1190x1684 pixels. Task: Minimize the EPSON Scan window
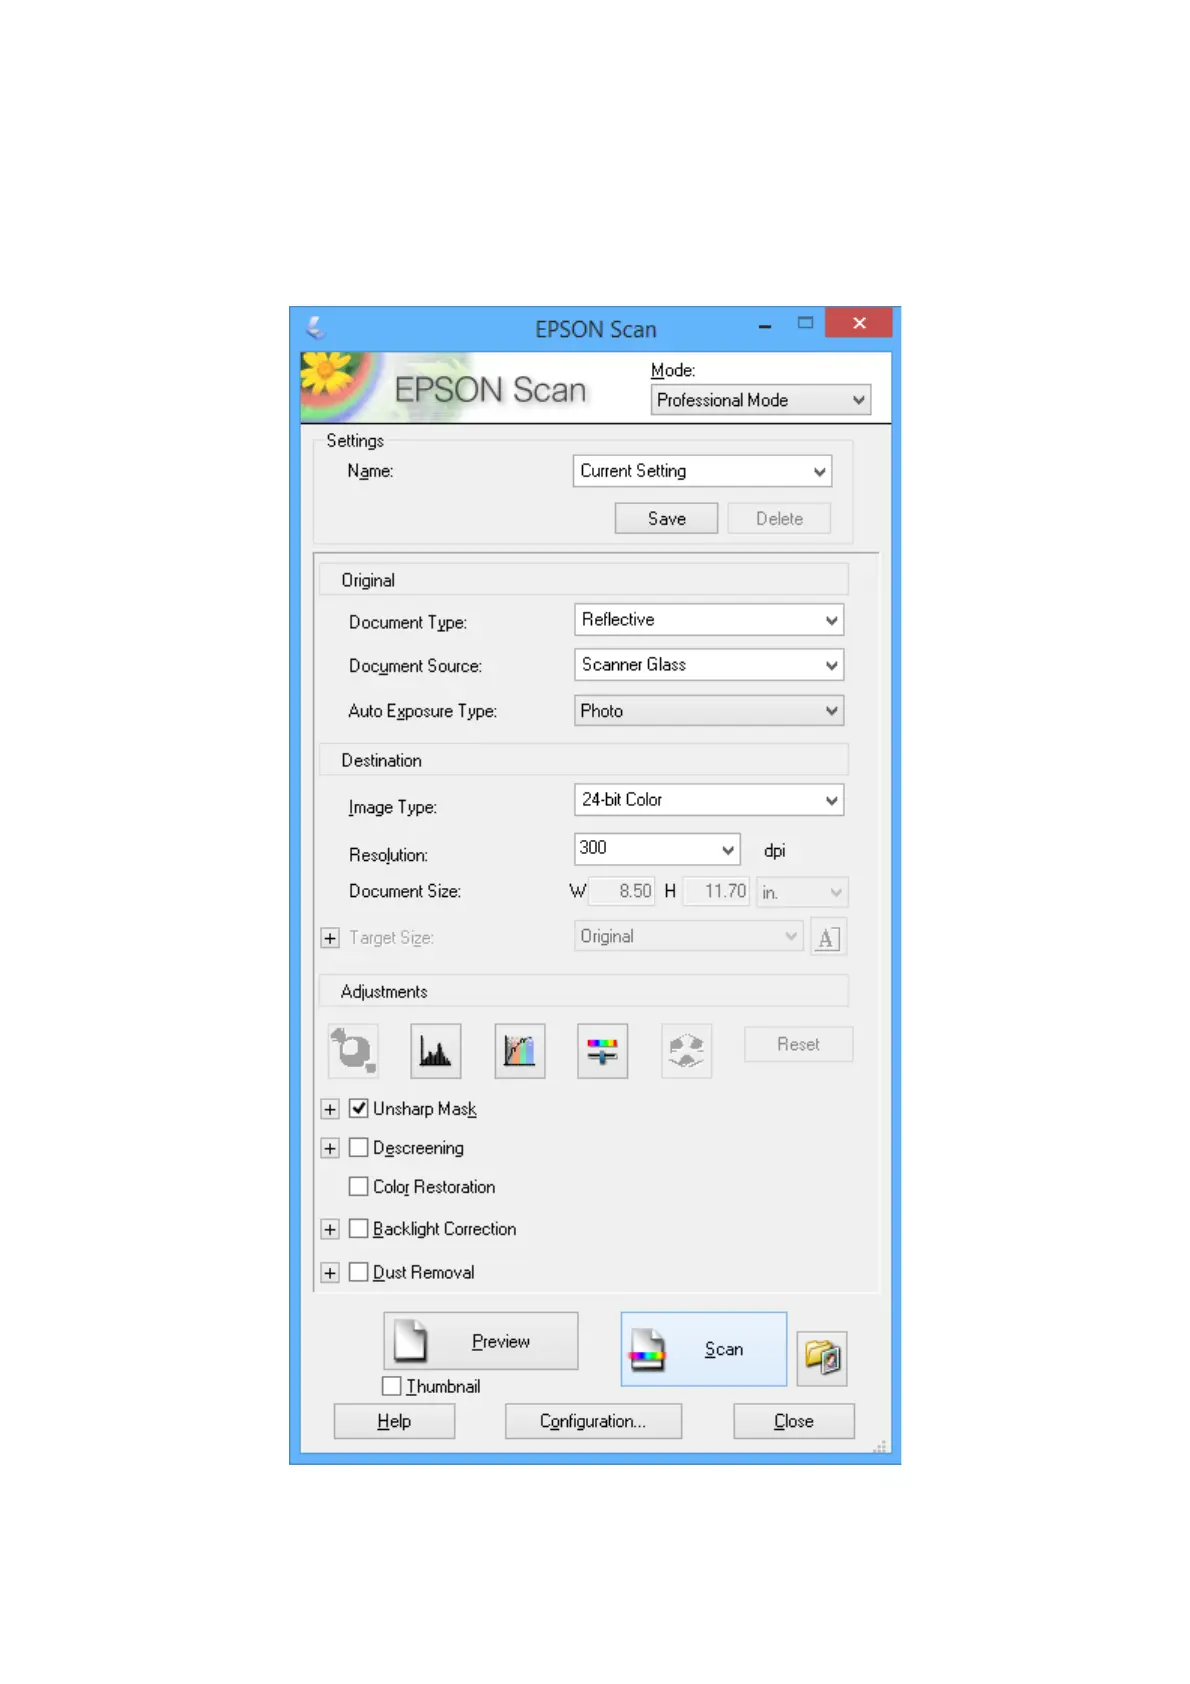[765, 326]
